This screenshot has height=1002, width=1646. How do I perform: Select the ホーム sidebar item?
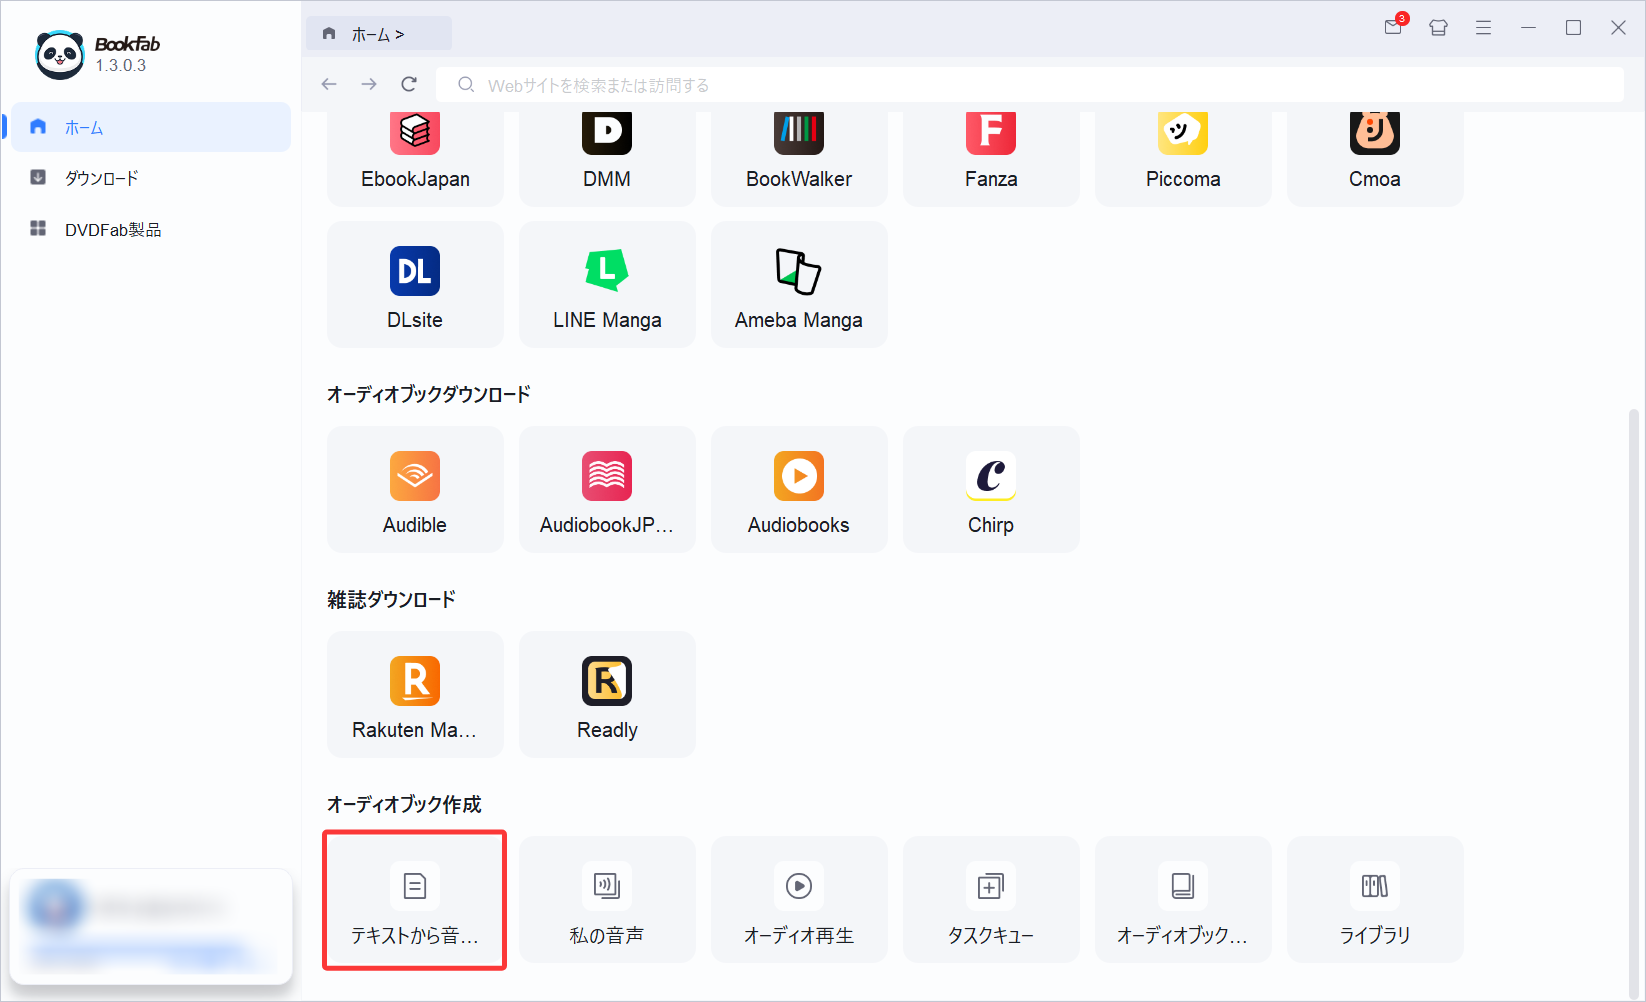151,127
